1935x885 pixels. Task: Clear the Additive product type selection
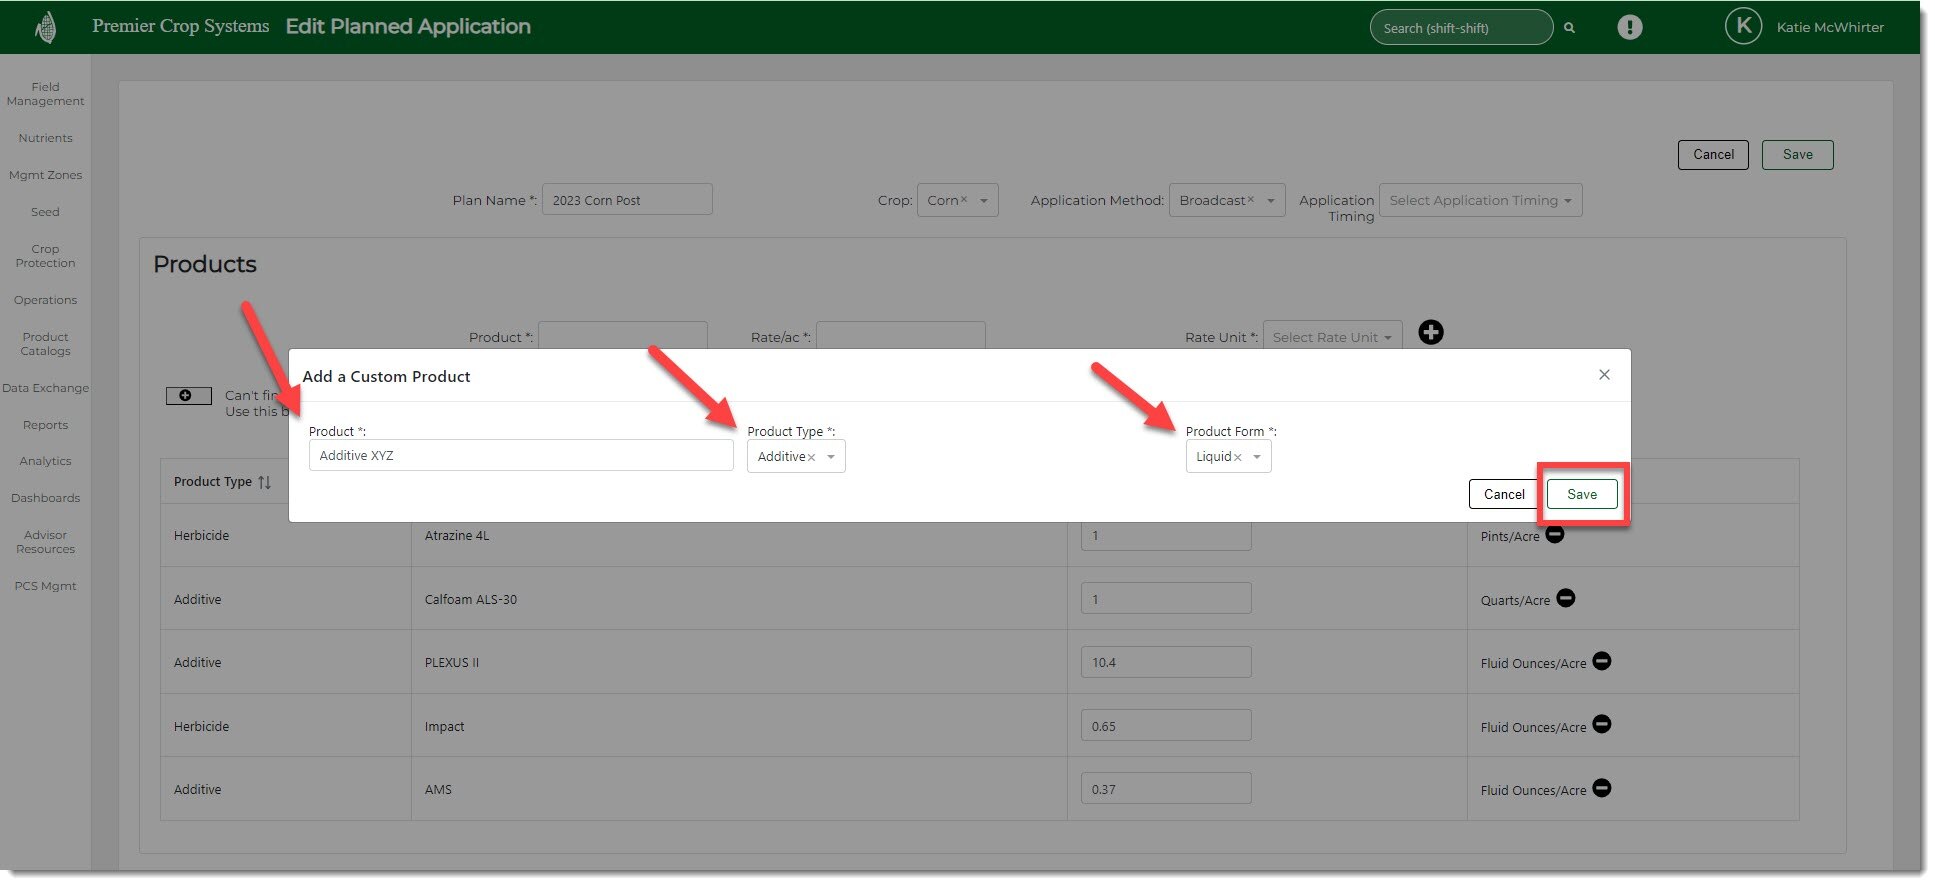coord(811,457)
